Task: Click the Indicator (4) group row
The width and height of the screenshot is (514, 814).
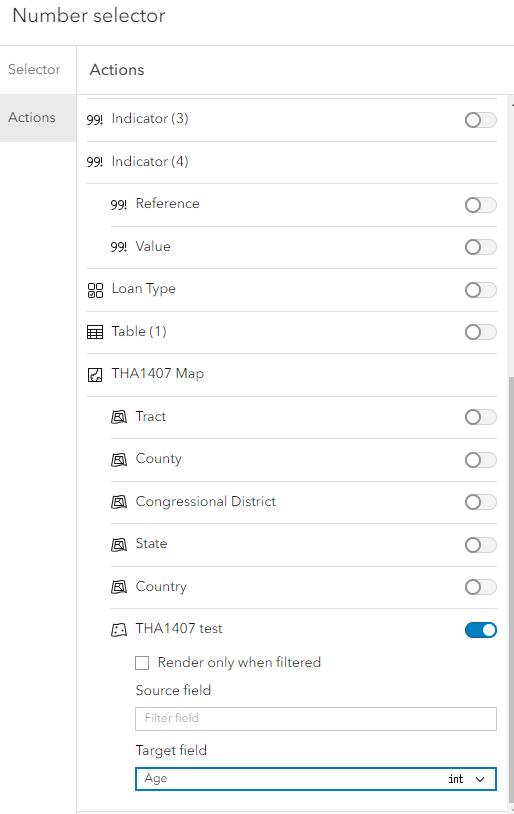Action: click(292, 162)
